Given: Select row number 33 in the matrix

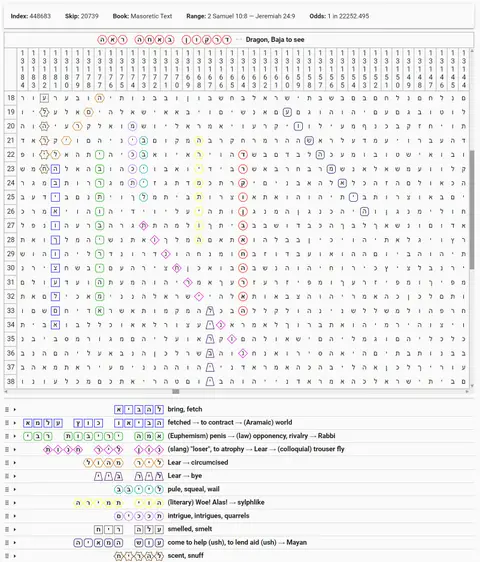Looking at the screenshot, I should click(11, 311).
